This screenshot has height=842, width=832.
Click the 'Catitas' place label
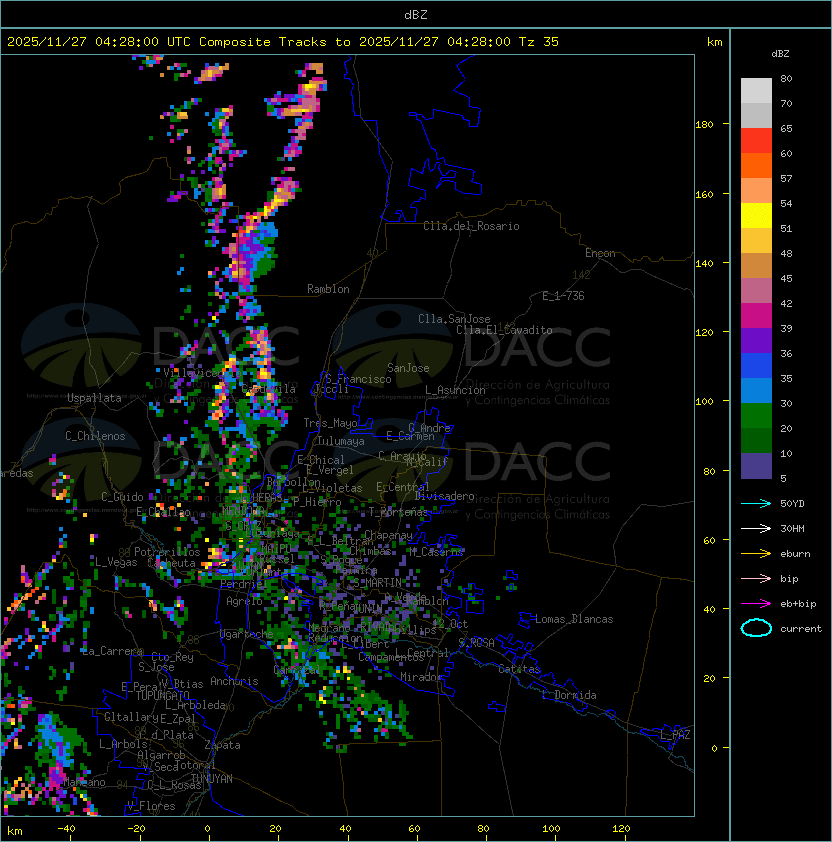pyautogui.click(x=519, y=669)
